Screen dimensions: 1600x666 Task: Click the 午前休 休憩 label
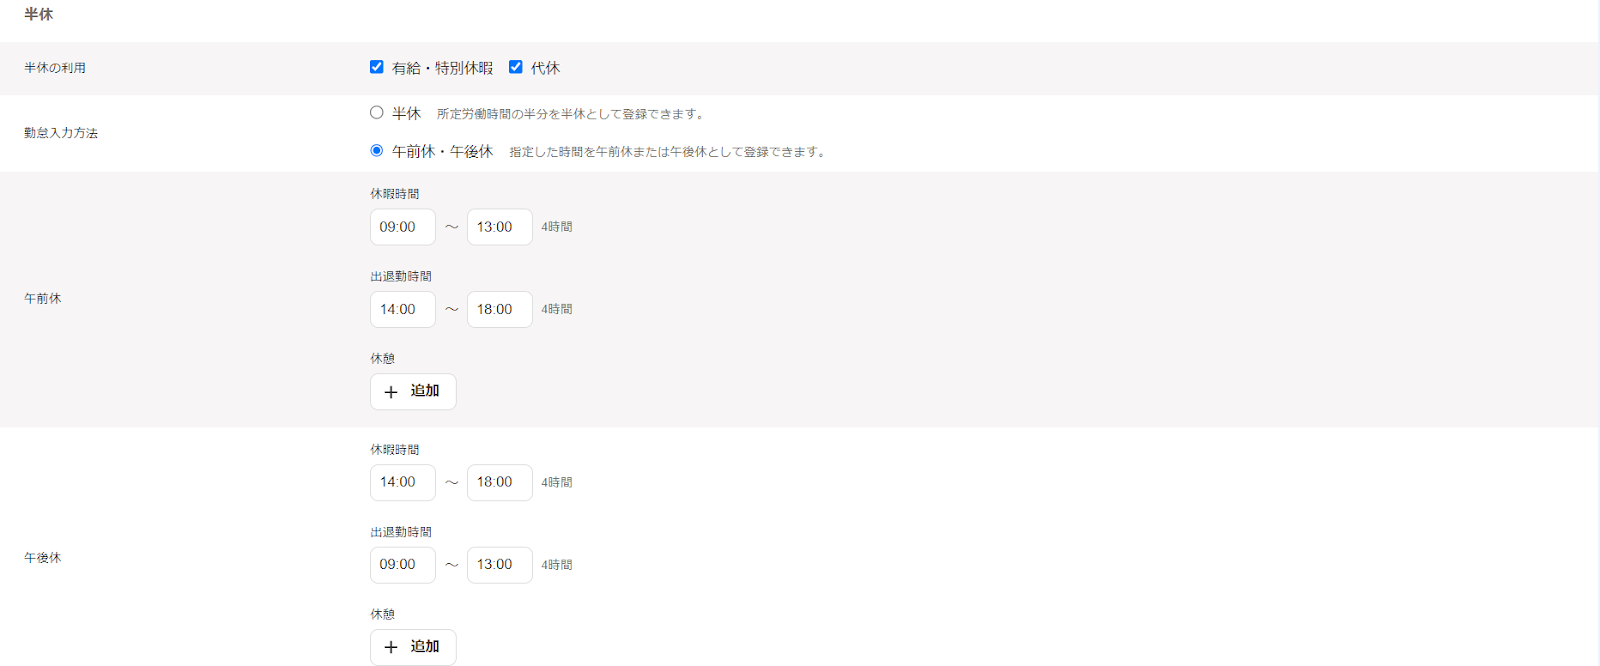pyautogui.click(x=383, y=358)
